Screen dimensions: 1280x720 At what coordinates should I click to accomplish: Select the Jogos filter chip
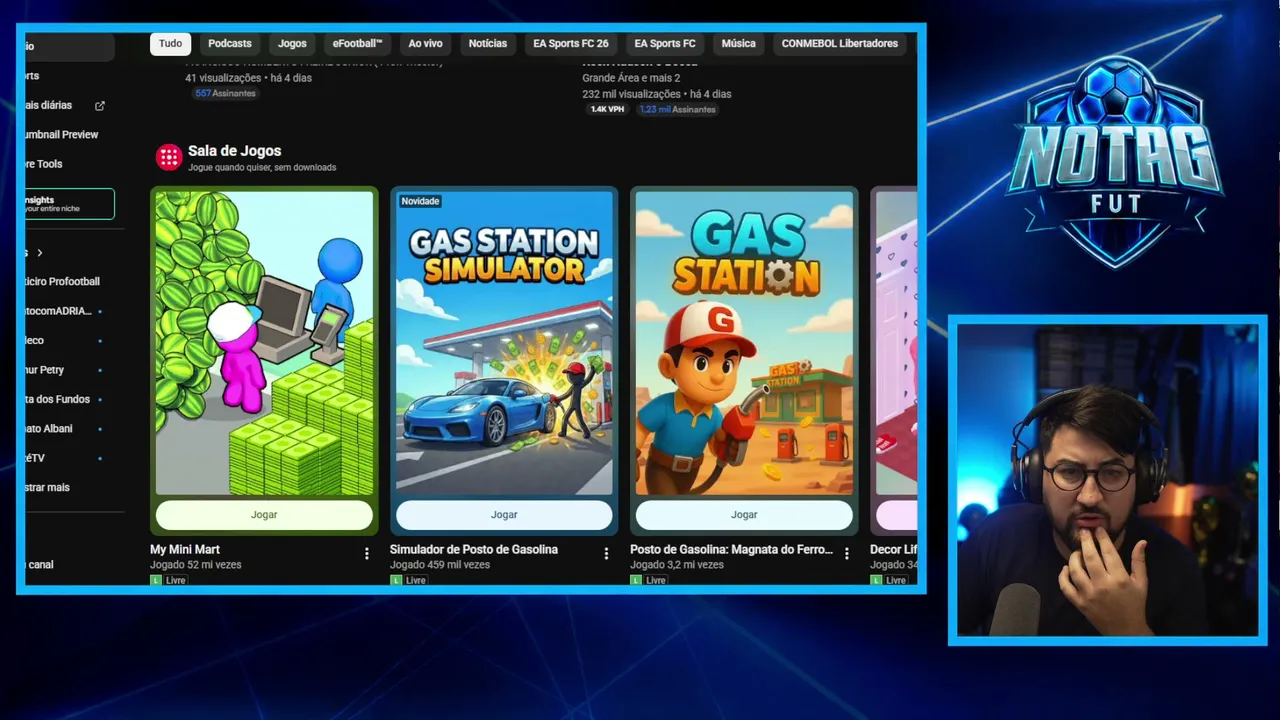tap(292, 44)
